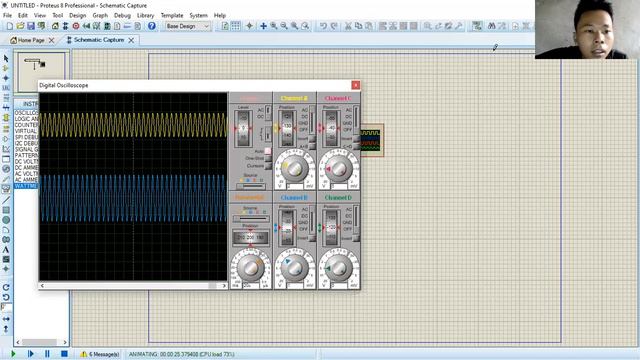
Task: Click the Redo arrow icon
Action: pyautogui.click(x=334, y=26)
